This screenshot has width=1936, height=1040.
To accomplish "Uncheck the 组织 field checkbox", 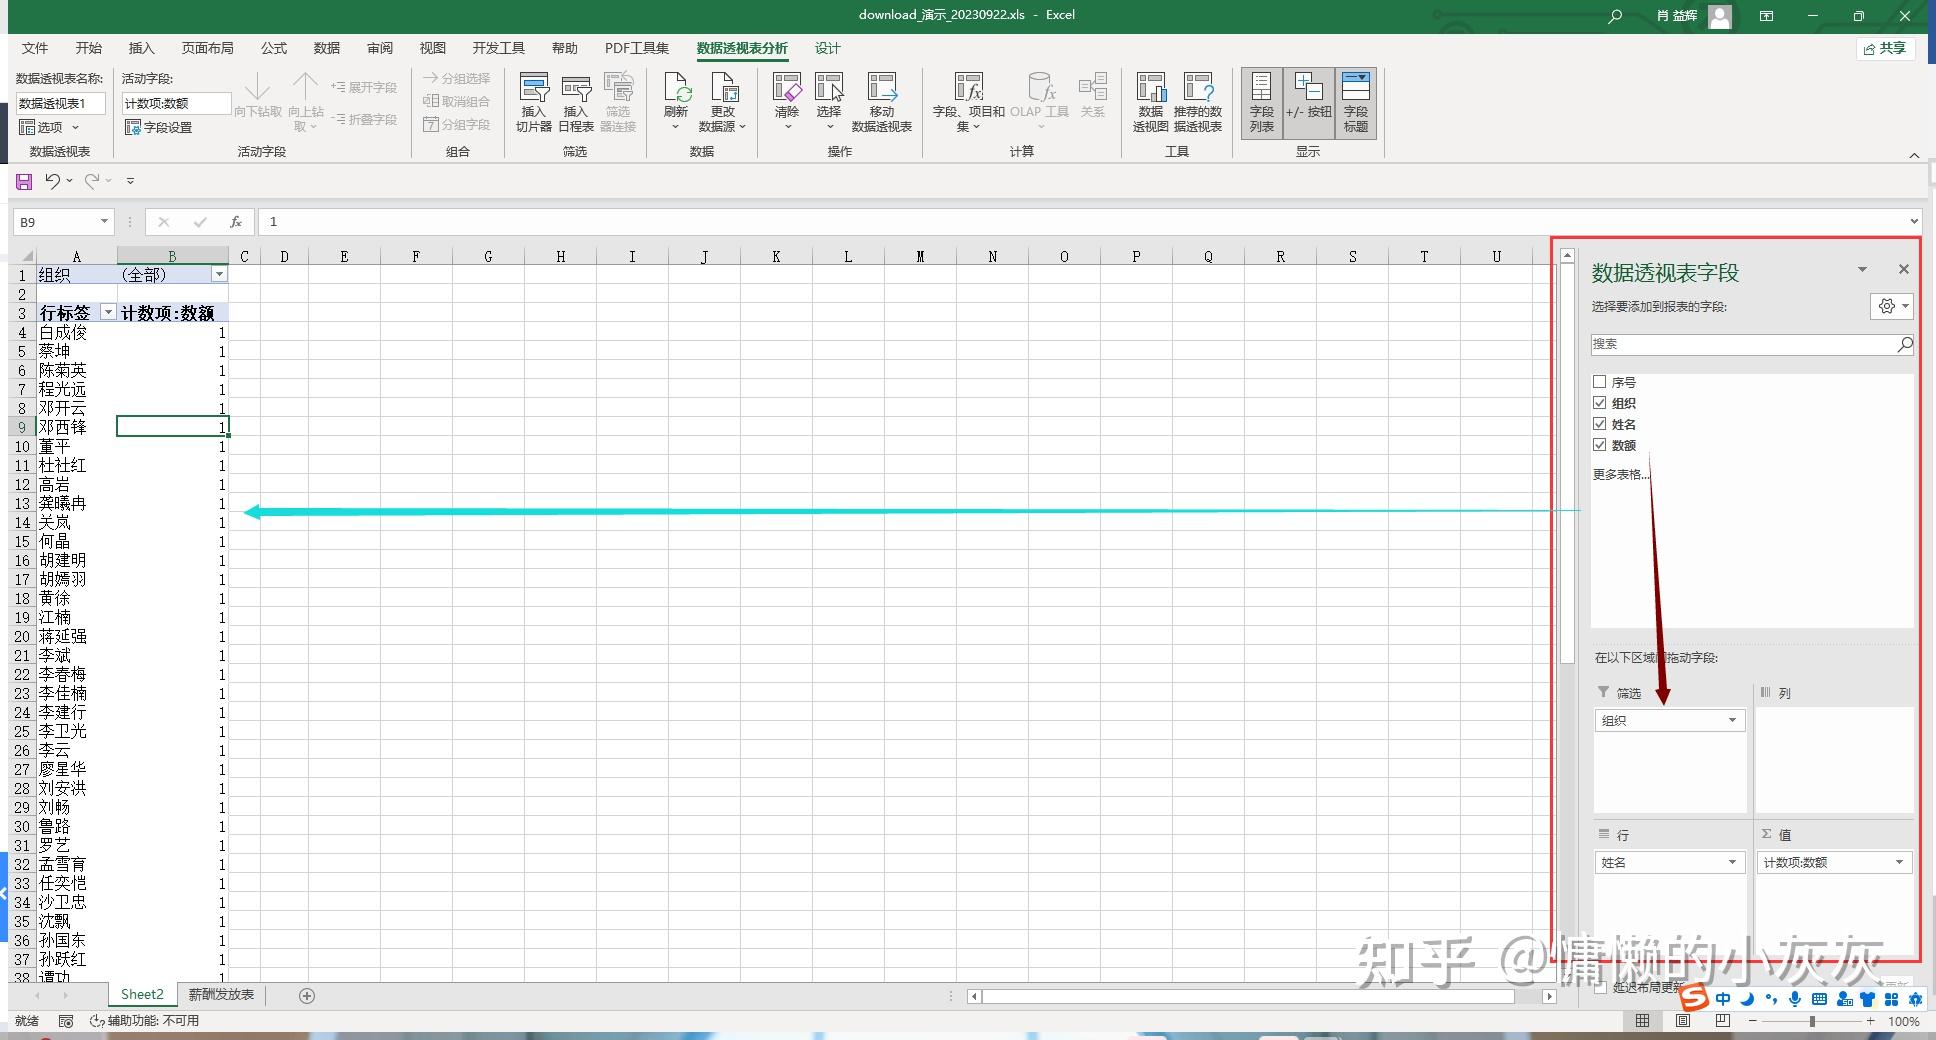I will click(1601, 402).
